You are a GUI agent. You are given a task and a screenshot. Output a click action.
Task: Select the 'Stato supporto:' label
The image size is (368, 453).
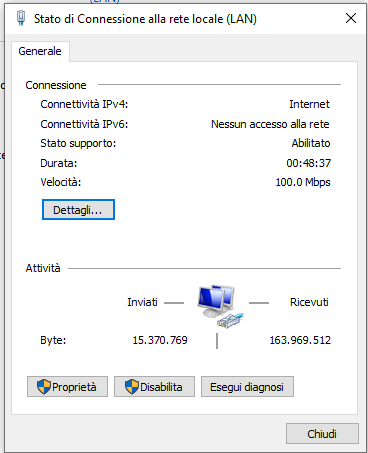click(78, 144)
